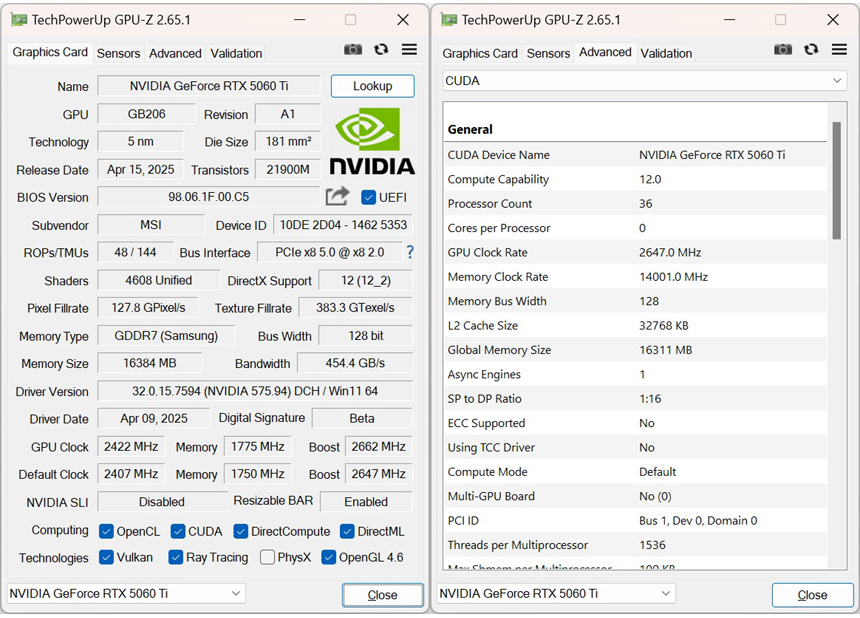Click the camera icon in right window

click(783, 50)
